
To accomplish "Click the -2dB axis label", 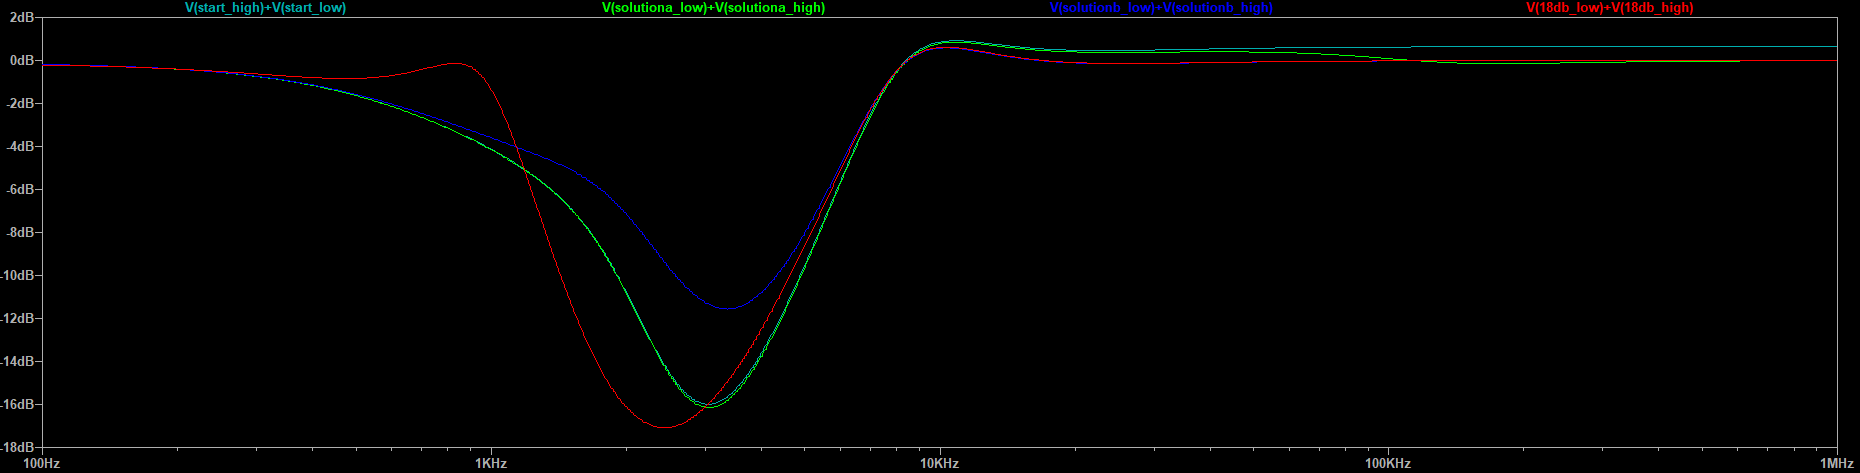I will (19, 104).
